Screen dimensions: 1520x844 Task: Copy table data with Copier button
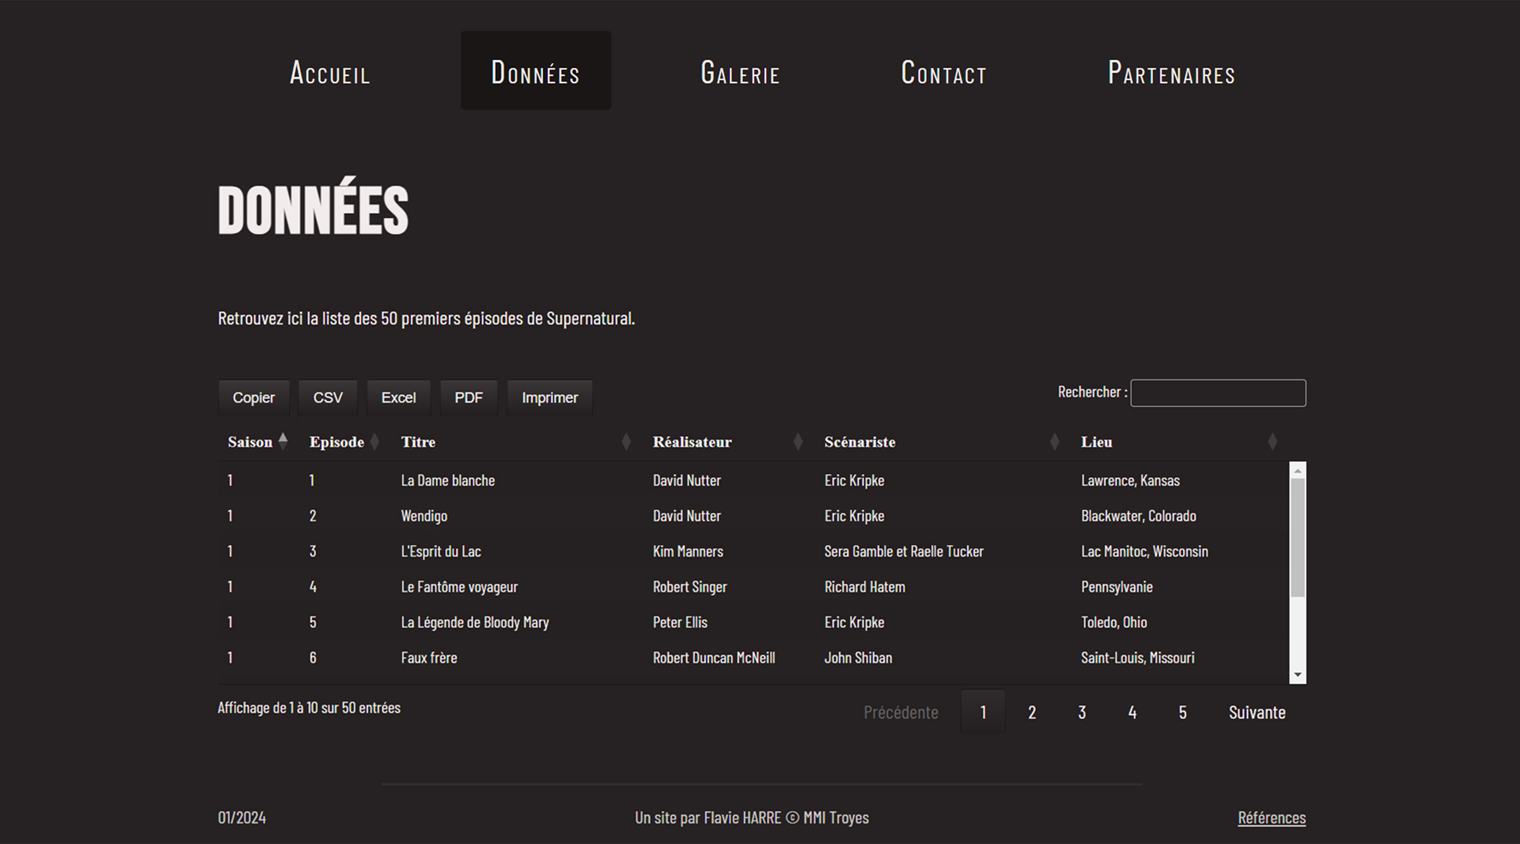254,397
